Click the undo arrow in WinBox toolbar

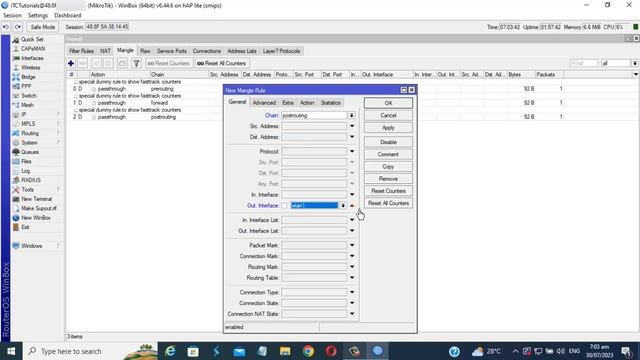coord(6,27)
